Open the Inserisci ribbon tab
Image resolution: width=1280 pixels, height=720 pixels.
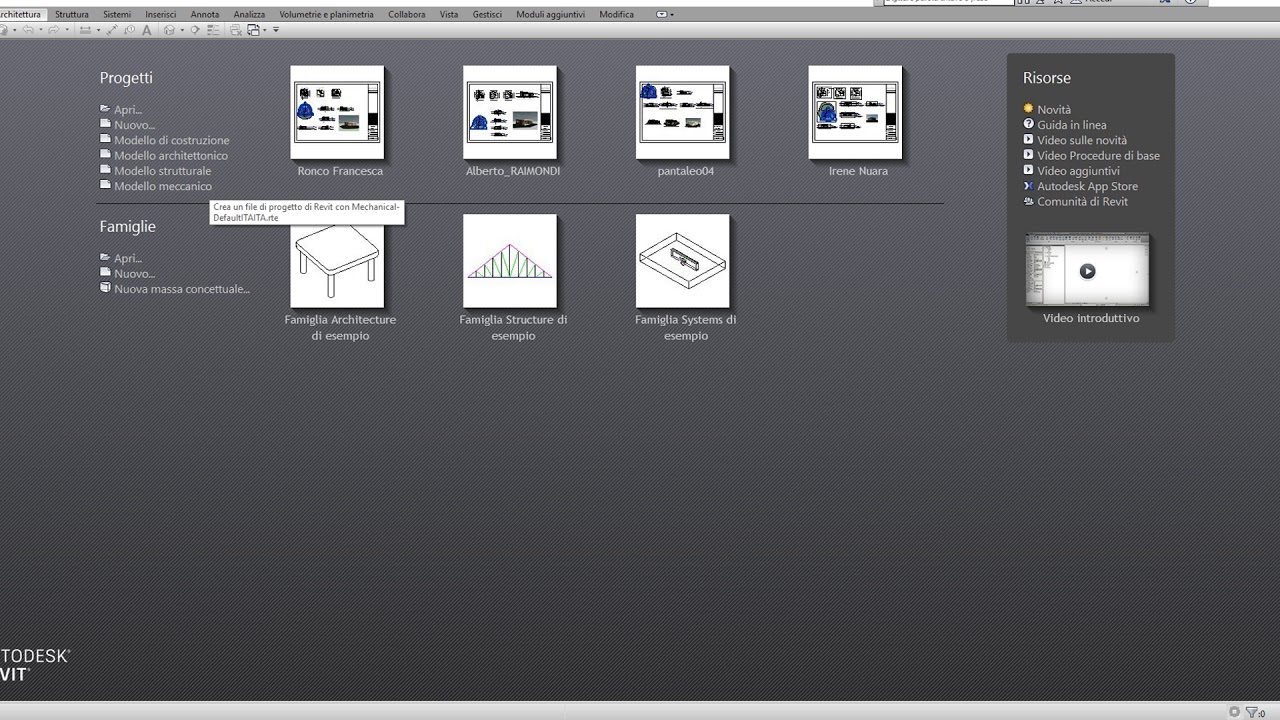click(160, 15)
